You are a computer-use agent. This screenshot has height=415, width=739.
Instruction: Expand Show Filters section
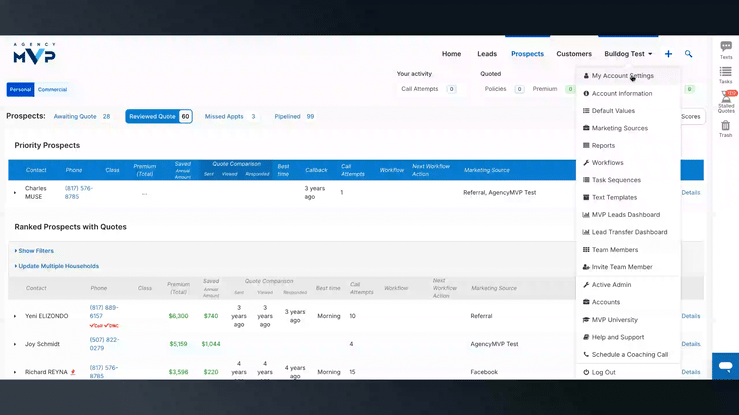point(34,251)
